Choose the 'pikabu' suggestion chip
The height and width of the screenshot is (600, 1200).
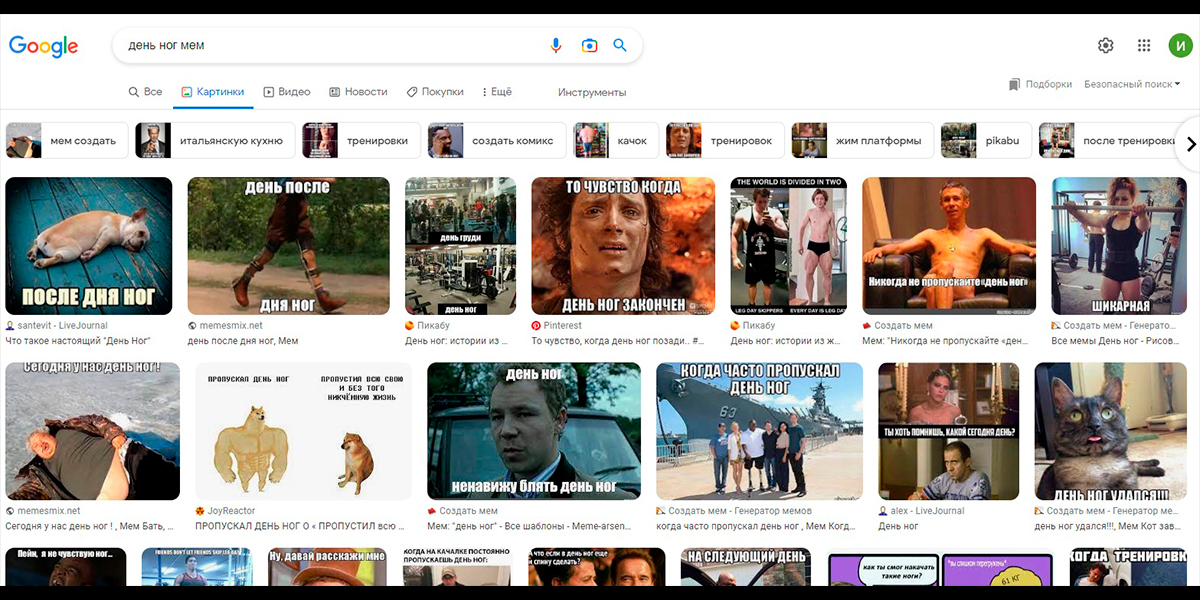click(986, 141)
